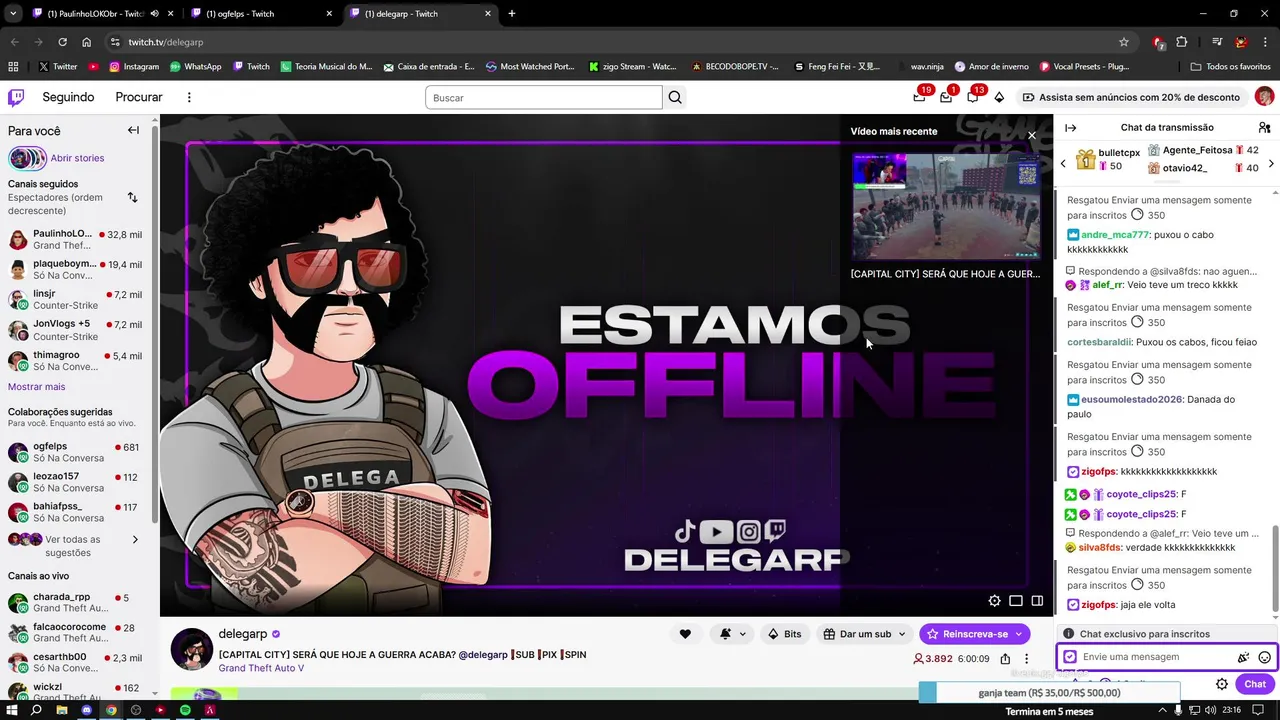Mute the PaulinhoLOKObr tab audio

154,14
